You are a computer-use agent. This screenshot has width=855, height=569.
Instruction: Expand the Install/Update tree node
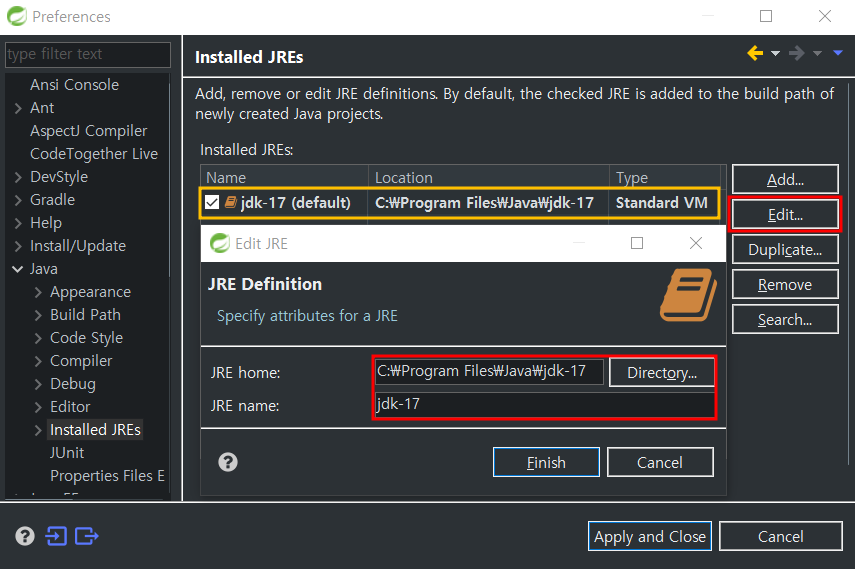(x=18, y=246)
